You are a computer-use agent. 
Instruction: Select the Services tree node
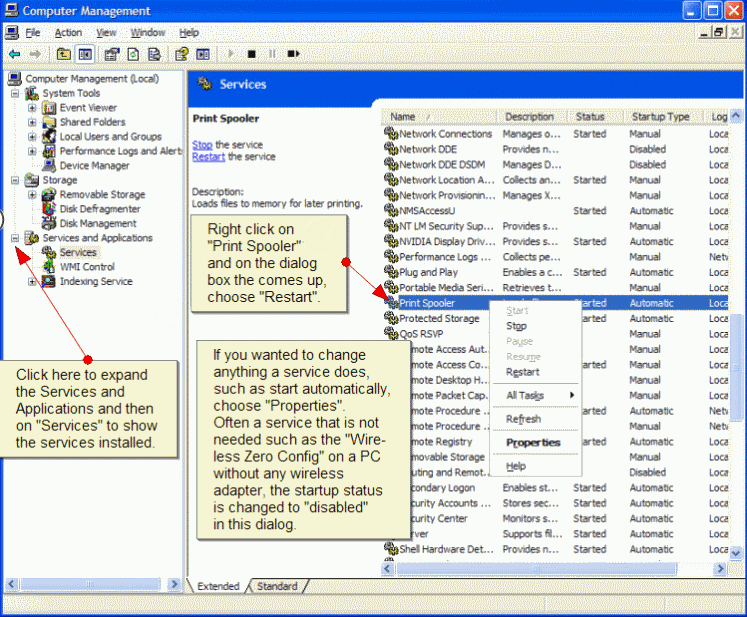78,253
